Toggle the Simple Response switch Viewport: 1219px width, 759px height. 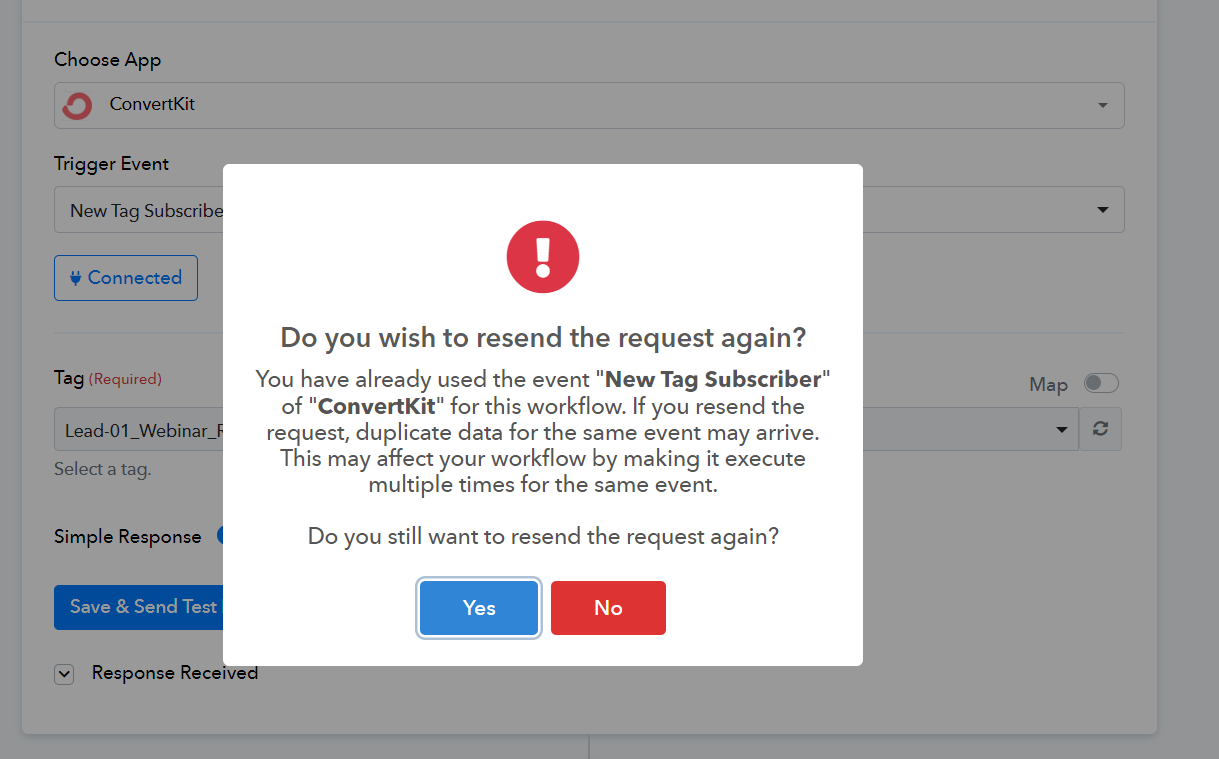(220, 536)
